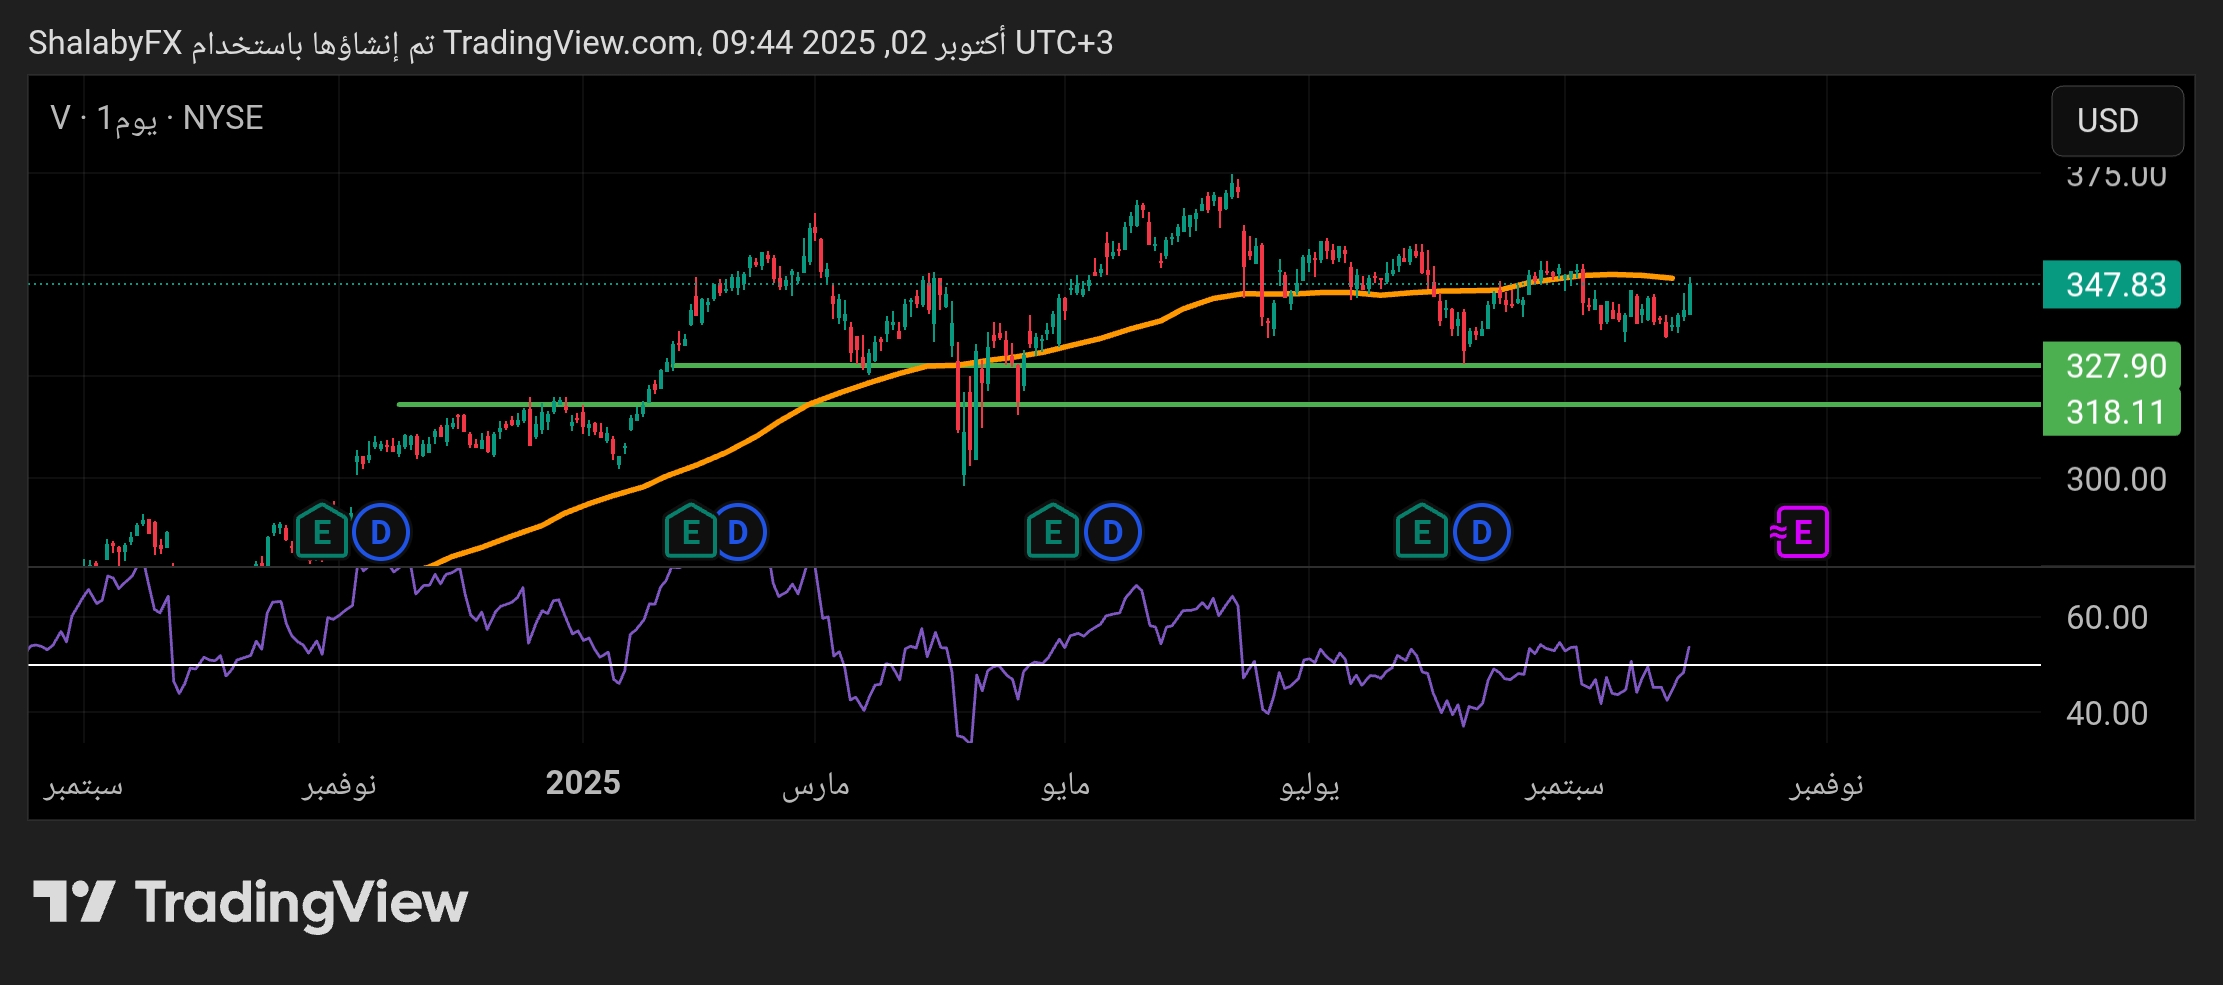Click the dividend D marker before 2025
The image size is (2223, 985).
[x=381, y=532]
